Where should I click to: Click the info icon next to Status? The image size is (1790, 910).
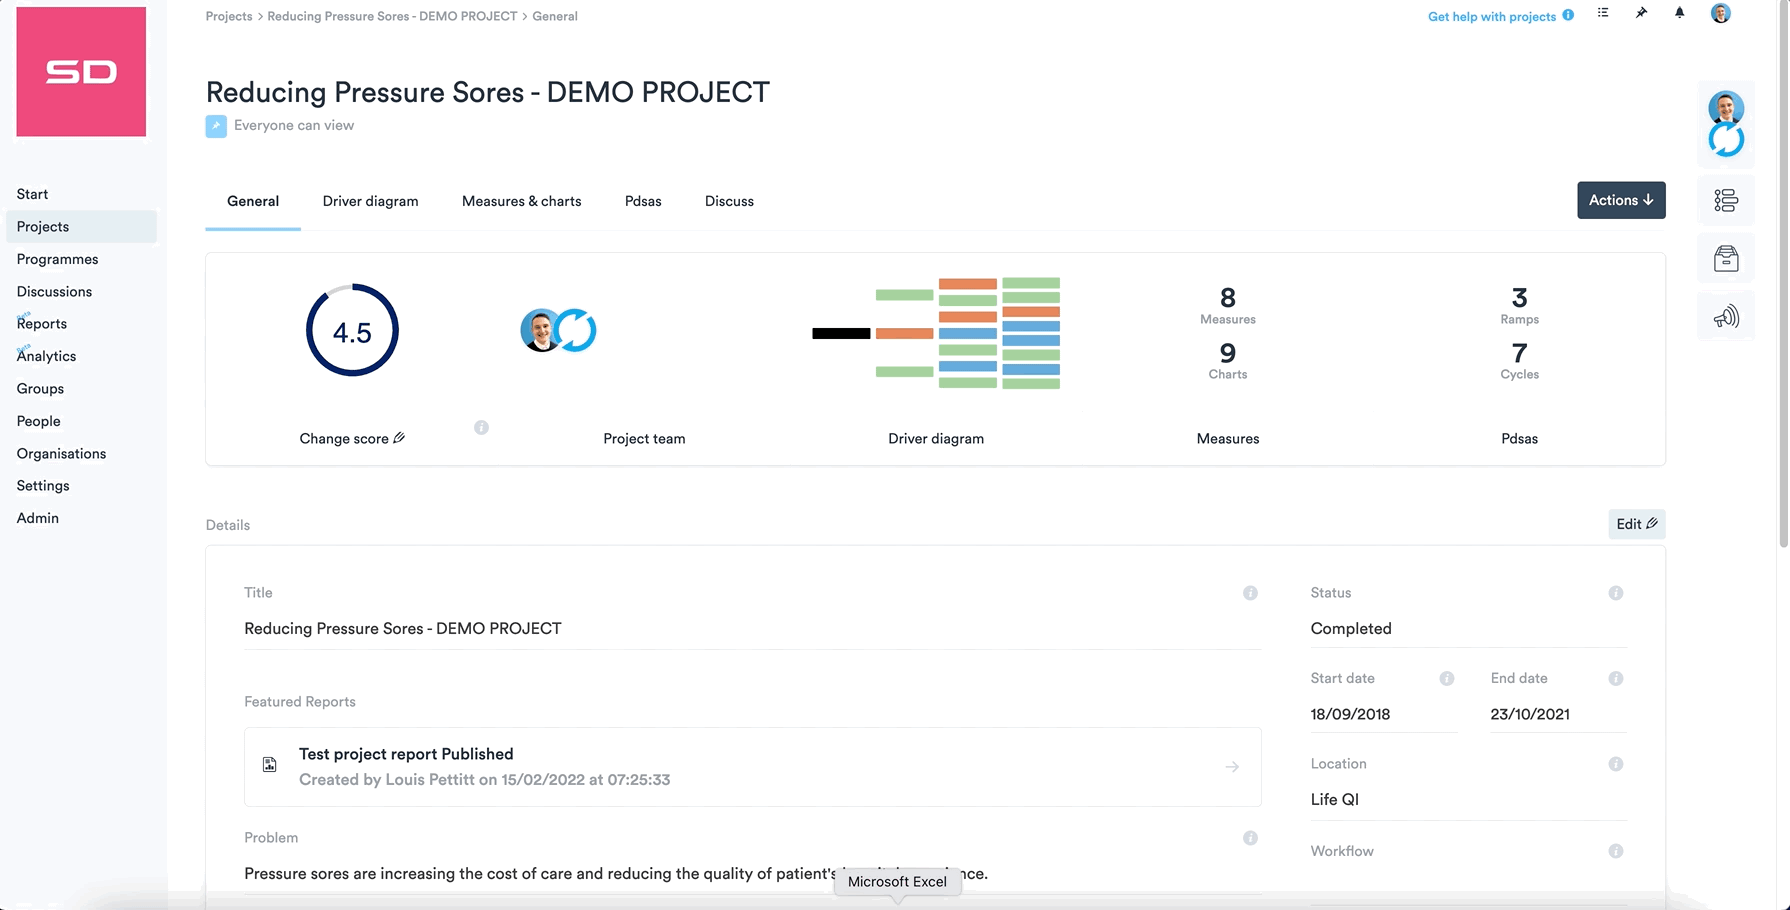(1615, 593)
